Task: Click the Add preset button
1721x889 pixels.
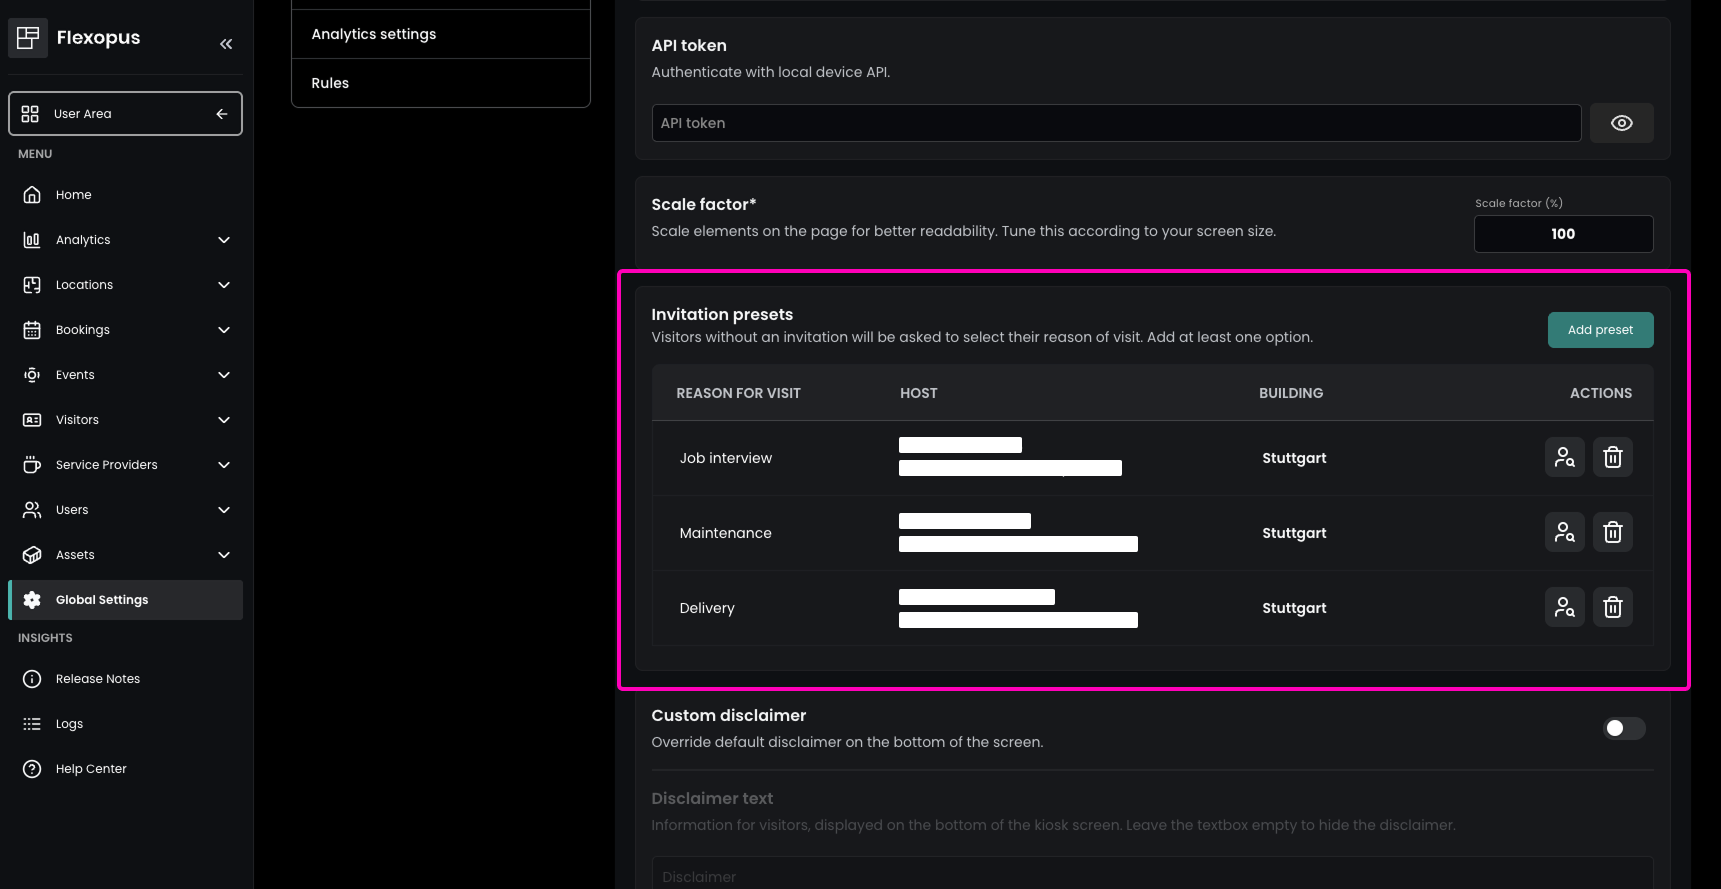Action: [x=1600, y=330]
